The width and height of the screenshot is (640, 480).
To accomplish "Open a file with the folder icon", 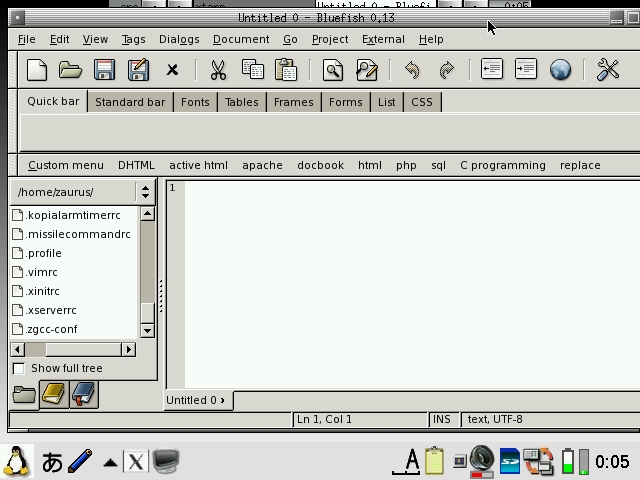I will click(70, 69).
